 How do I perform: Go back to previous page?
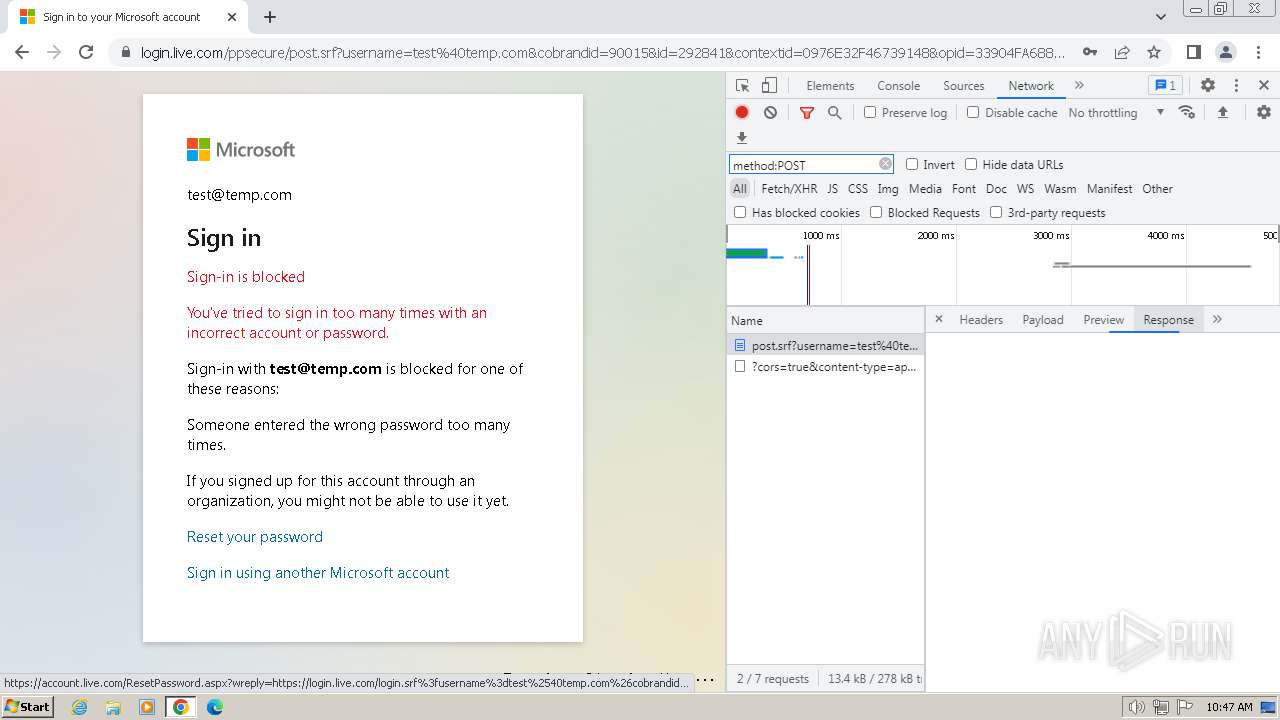point(22,52)
